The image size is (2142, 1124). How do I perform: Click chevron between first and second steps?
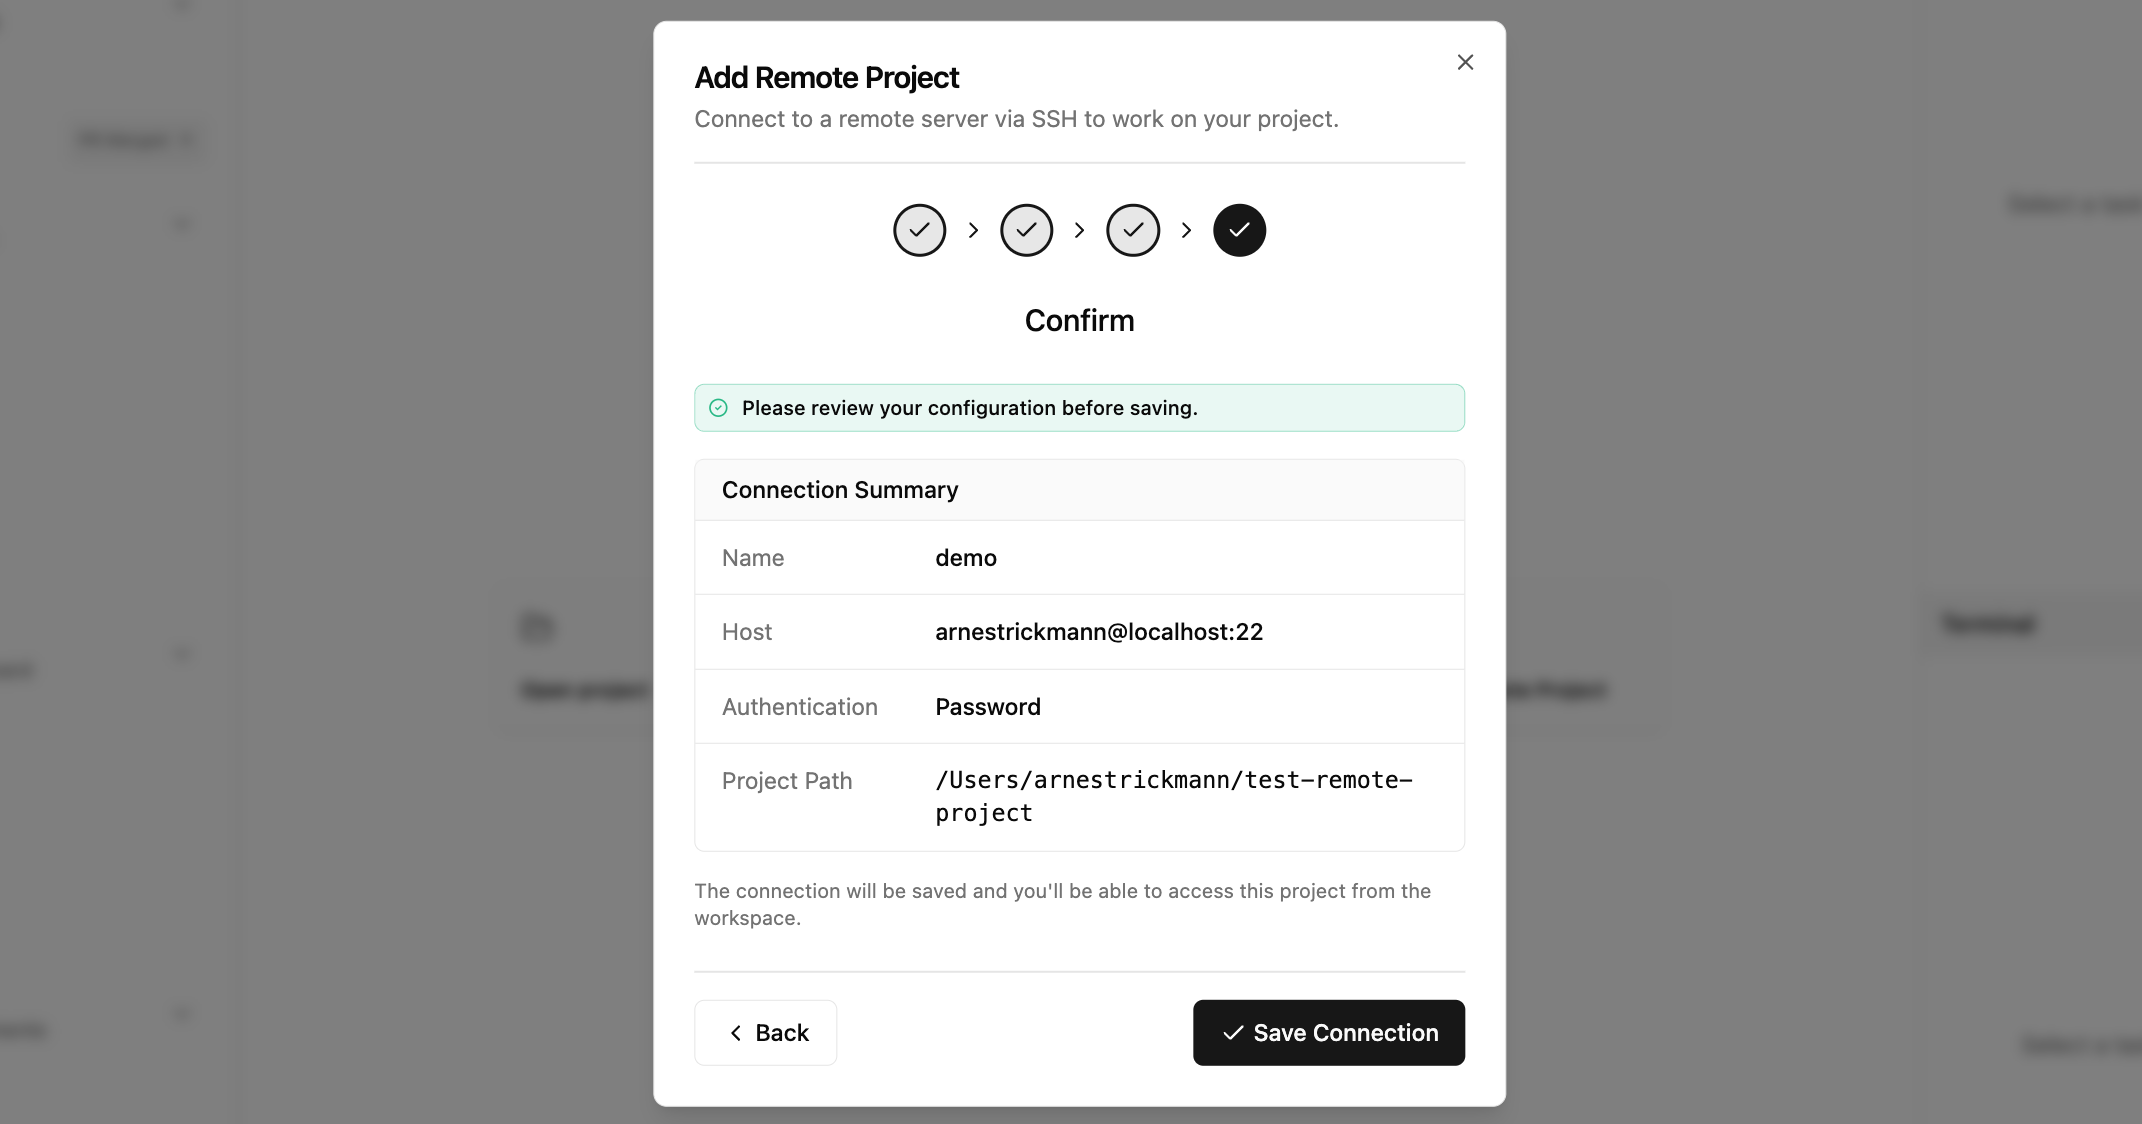click(973, 230)
